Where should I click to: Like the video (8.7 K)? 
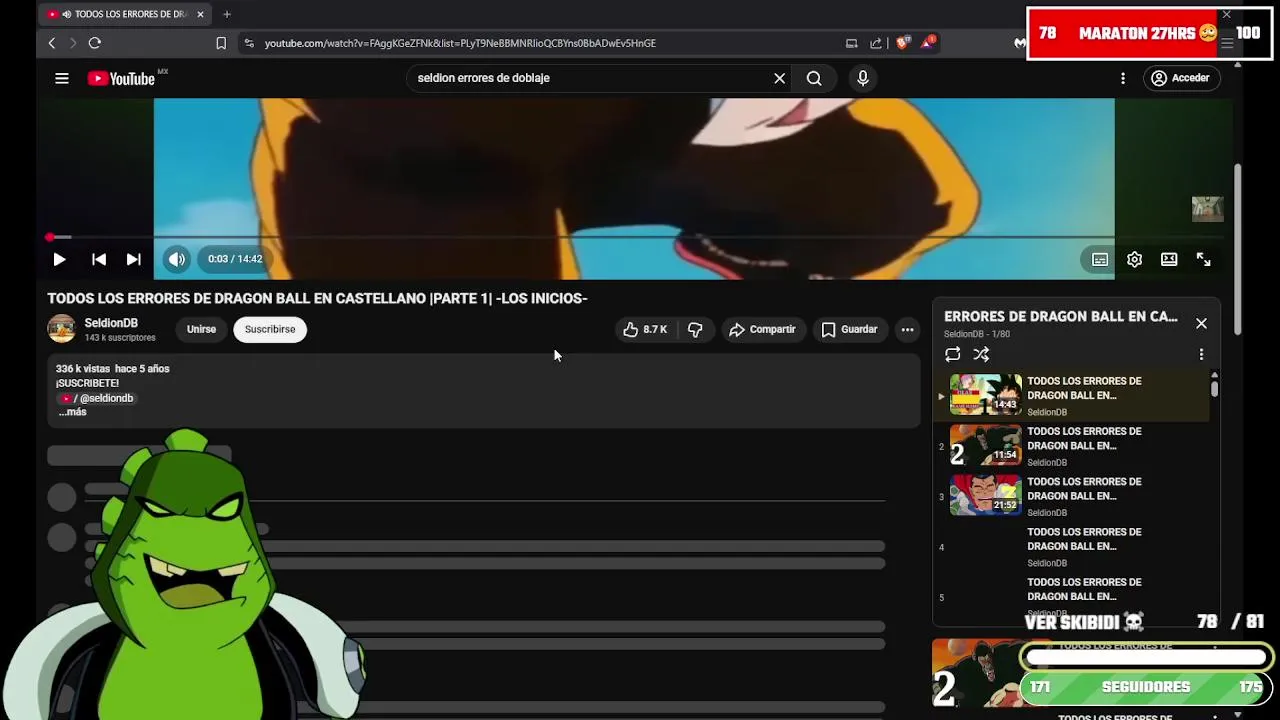point(645,329)
